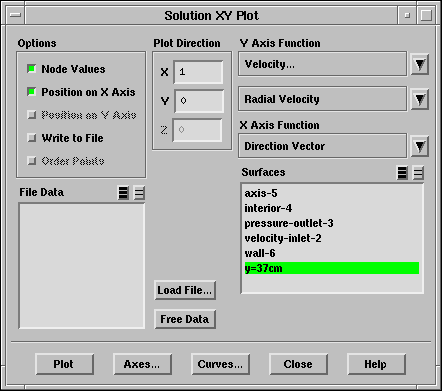Image resolution: width=442 pixels, height=391 pixels.
Task: Select velocity-inlet-2 surface
Action: (x=332, y=238)
